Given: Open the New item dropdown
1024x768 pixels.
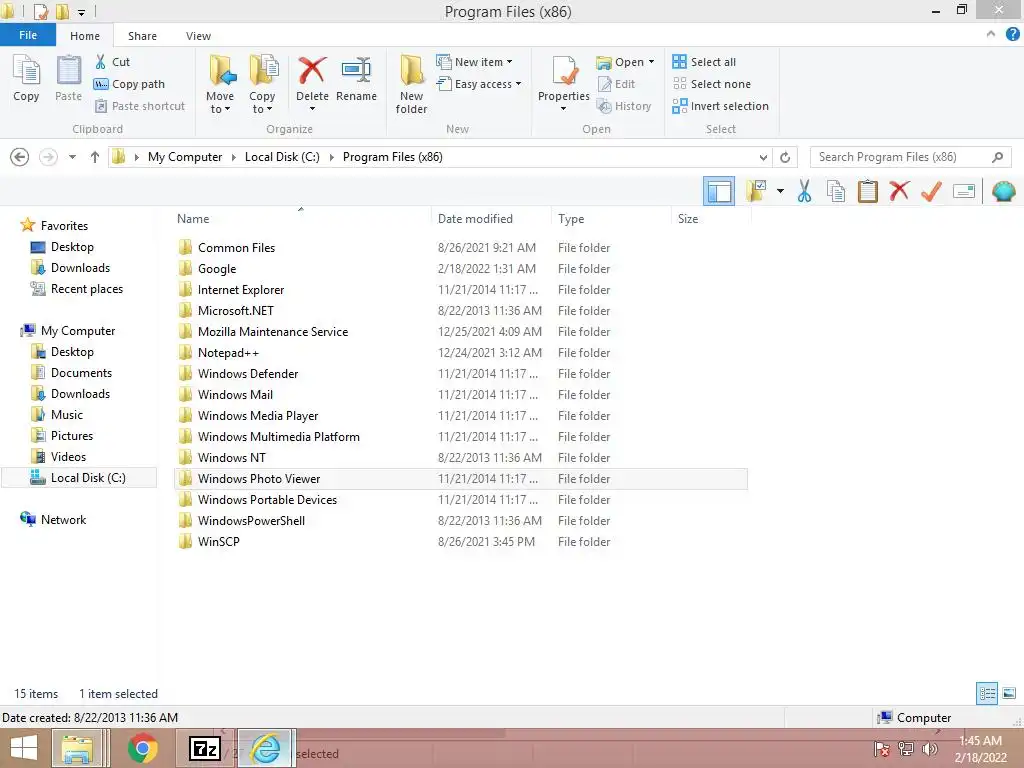Looking at the screenshot, I should pos(474,62).
